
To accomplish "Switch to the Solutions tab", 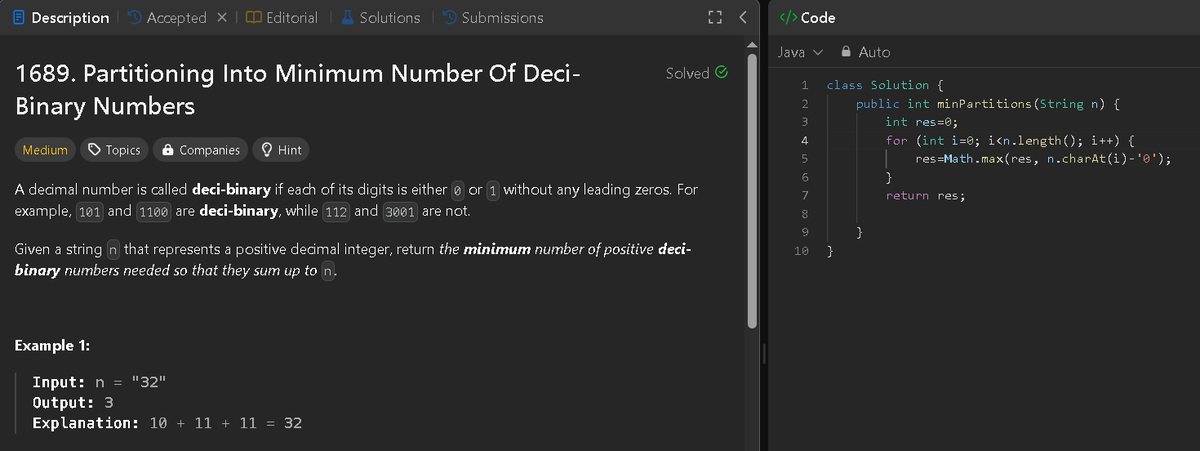I will [x=379, y=17].
